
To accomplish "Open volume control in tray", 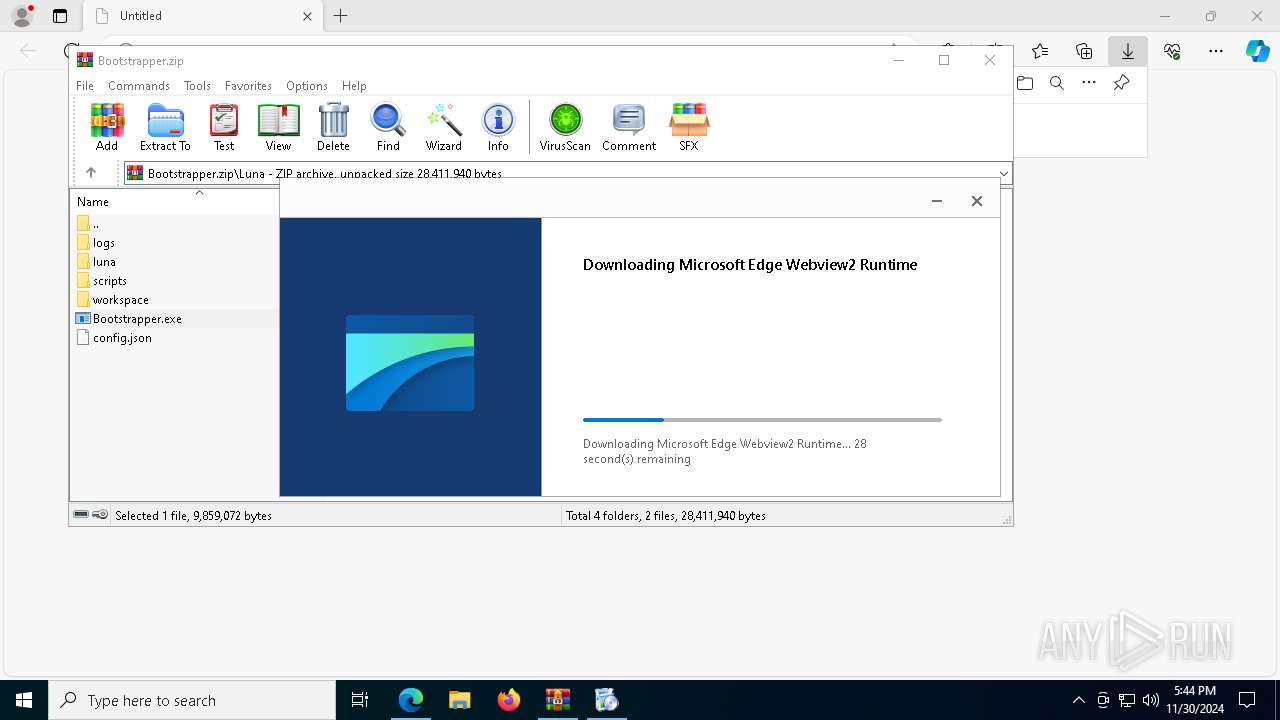I will click(x=1150, y=700).
